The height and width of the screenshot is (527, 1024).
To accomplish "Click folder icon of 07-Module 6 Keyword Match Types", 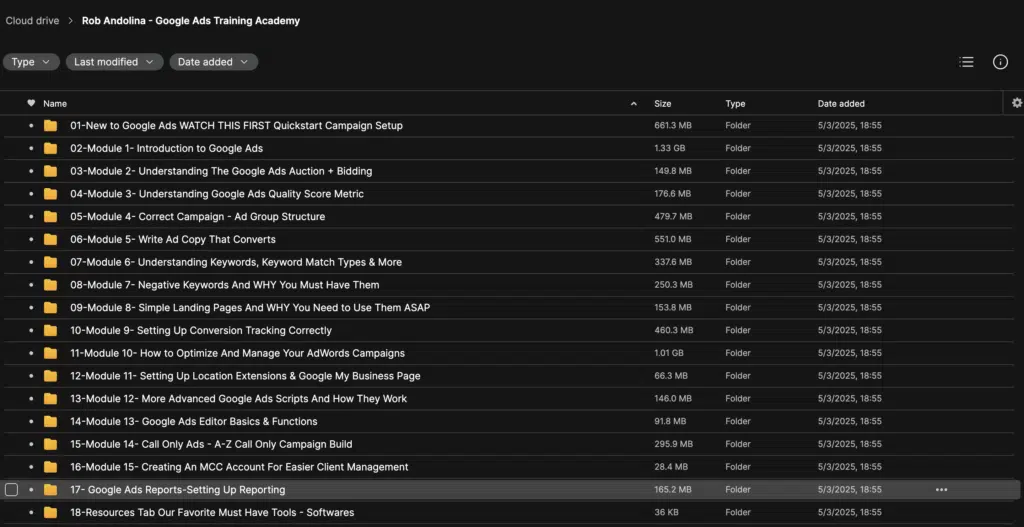I will (50, 263).
